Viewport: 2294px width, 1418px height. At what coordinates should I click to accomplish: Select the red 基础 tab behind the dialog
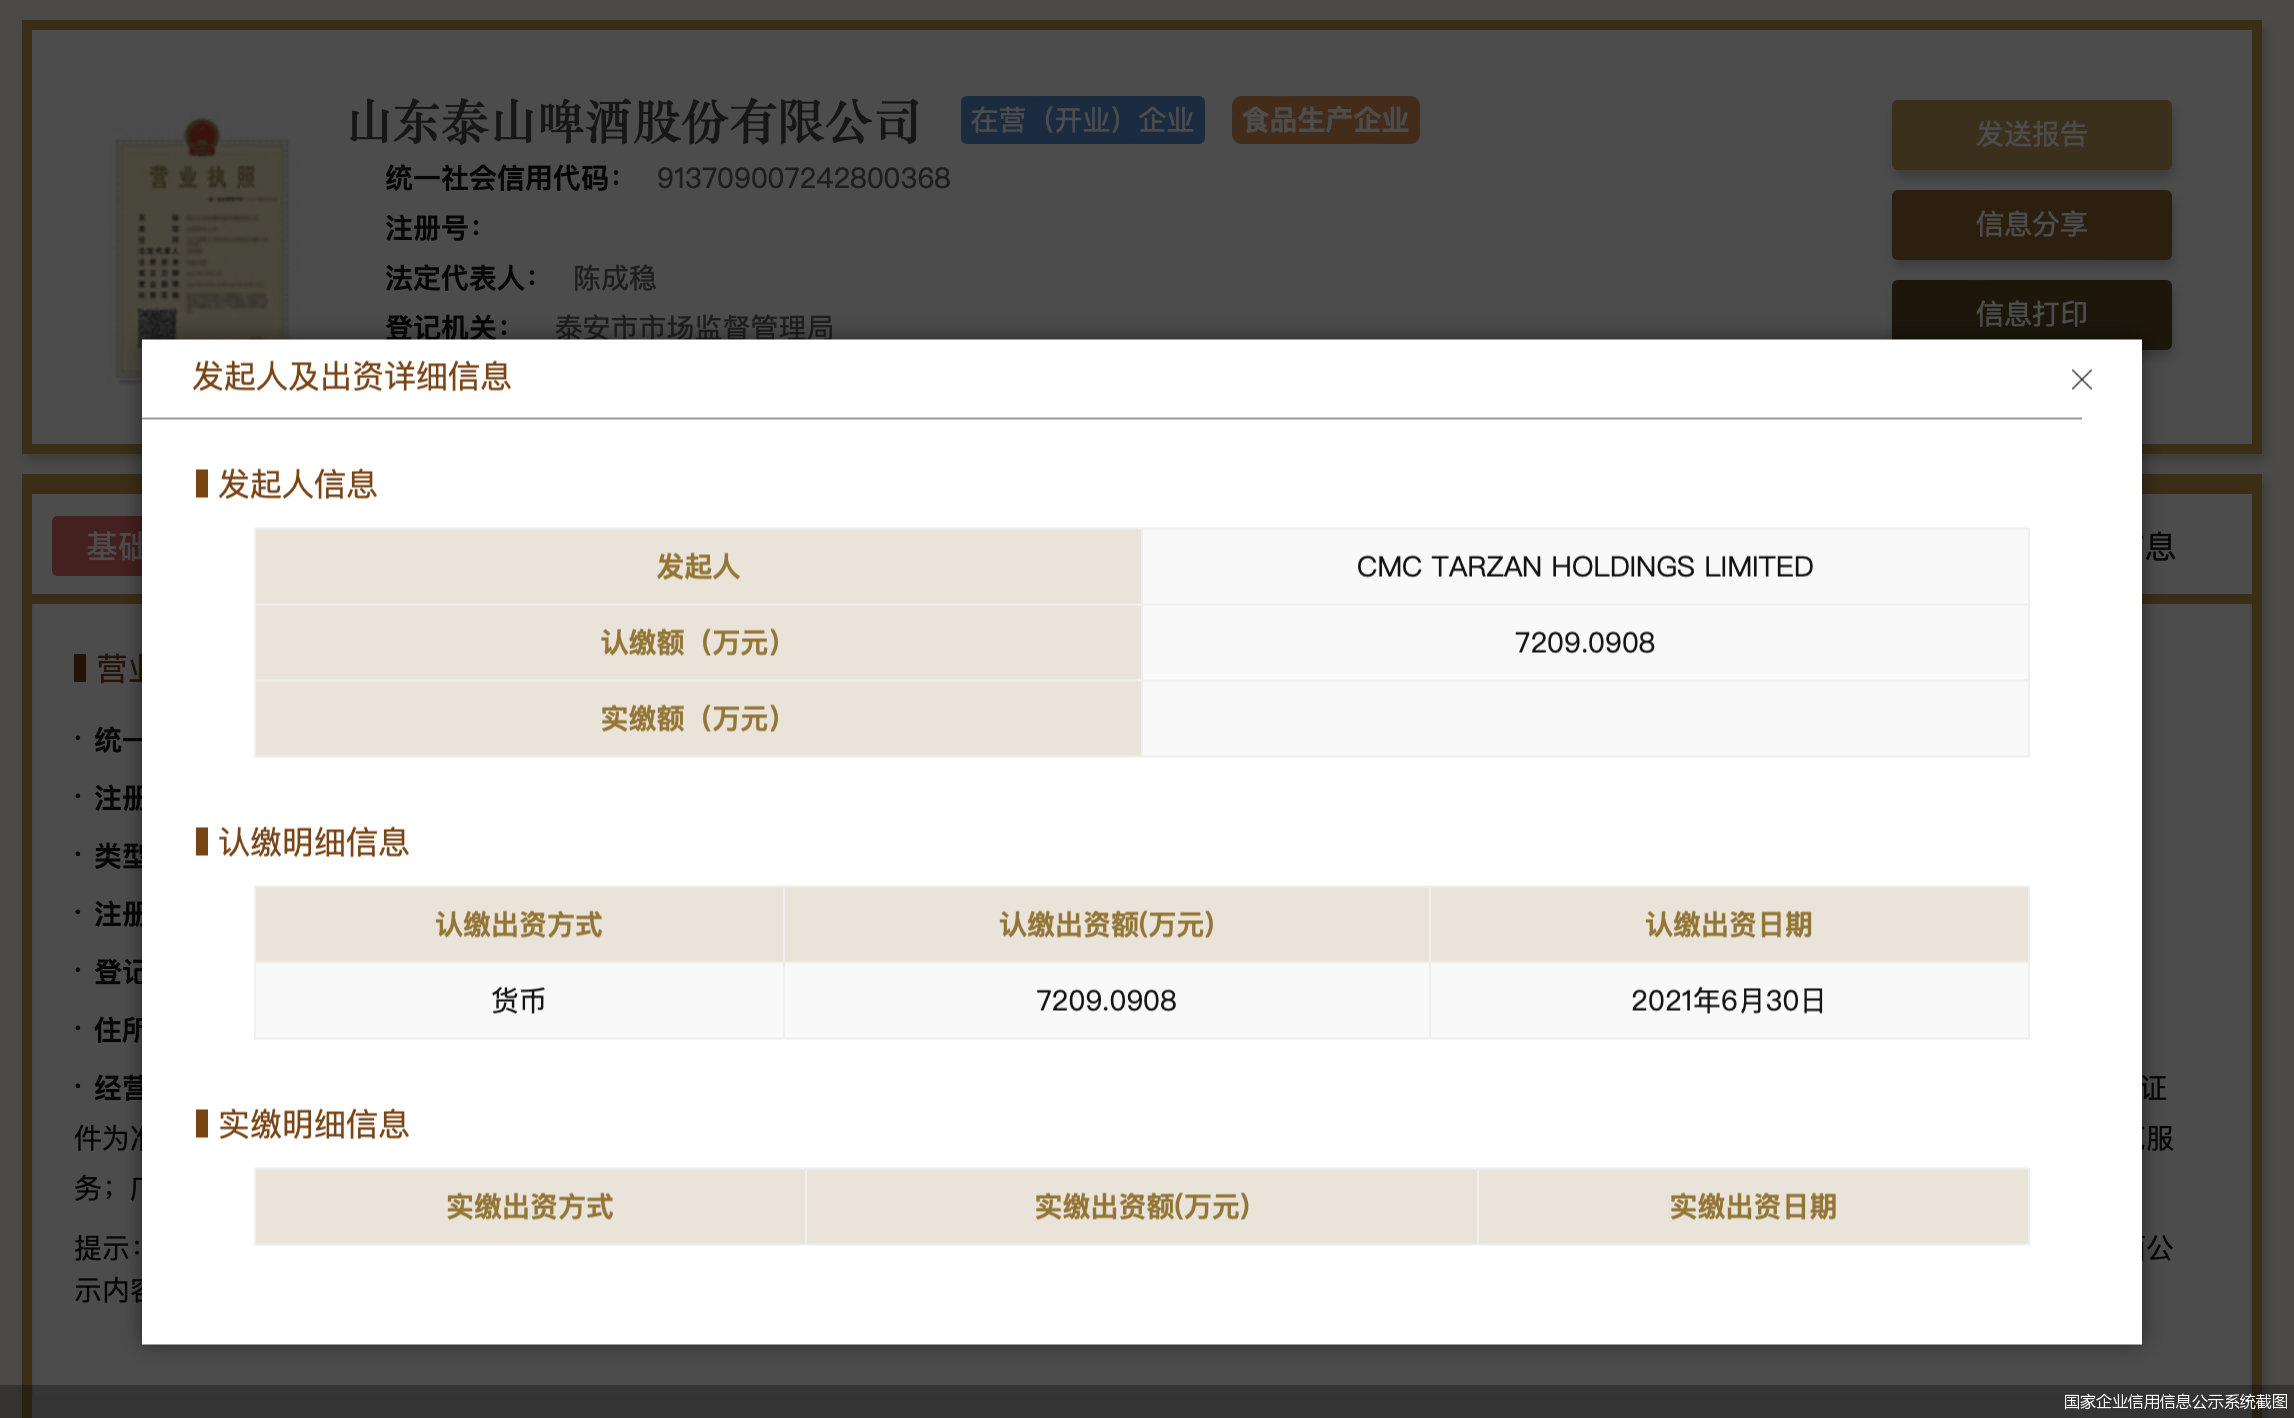click(x=98, y=546)
